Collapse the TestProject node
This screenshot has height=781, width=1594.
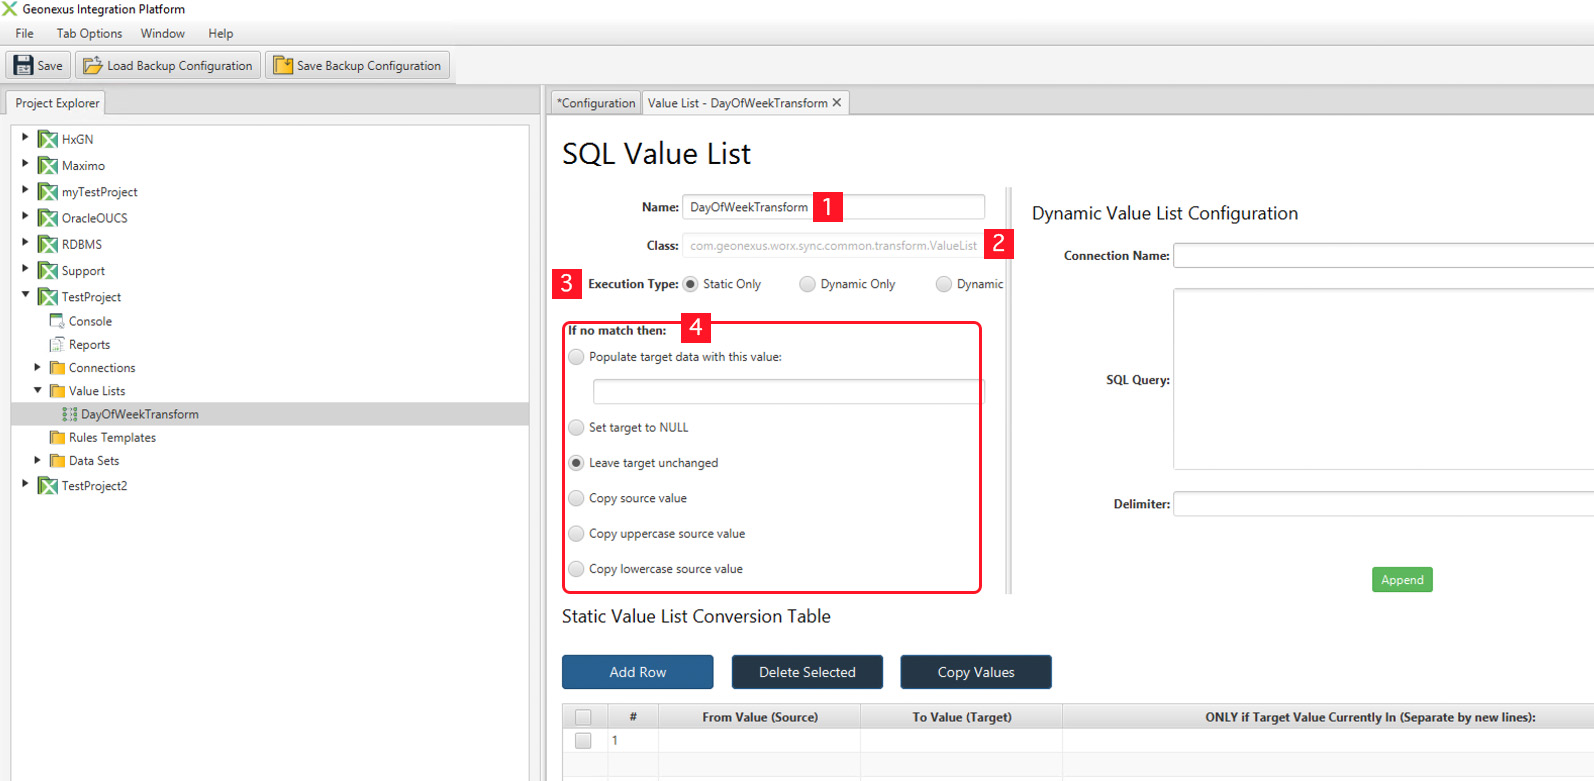pos(25,295)
